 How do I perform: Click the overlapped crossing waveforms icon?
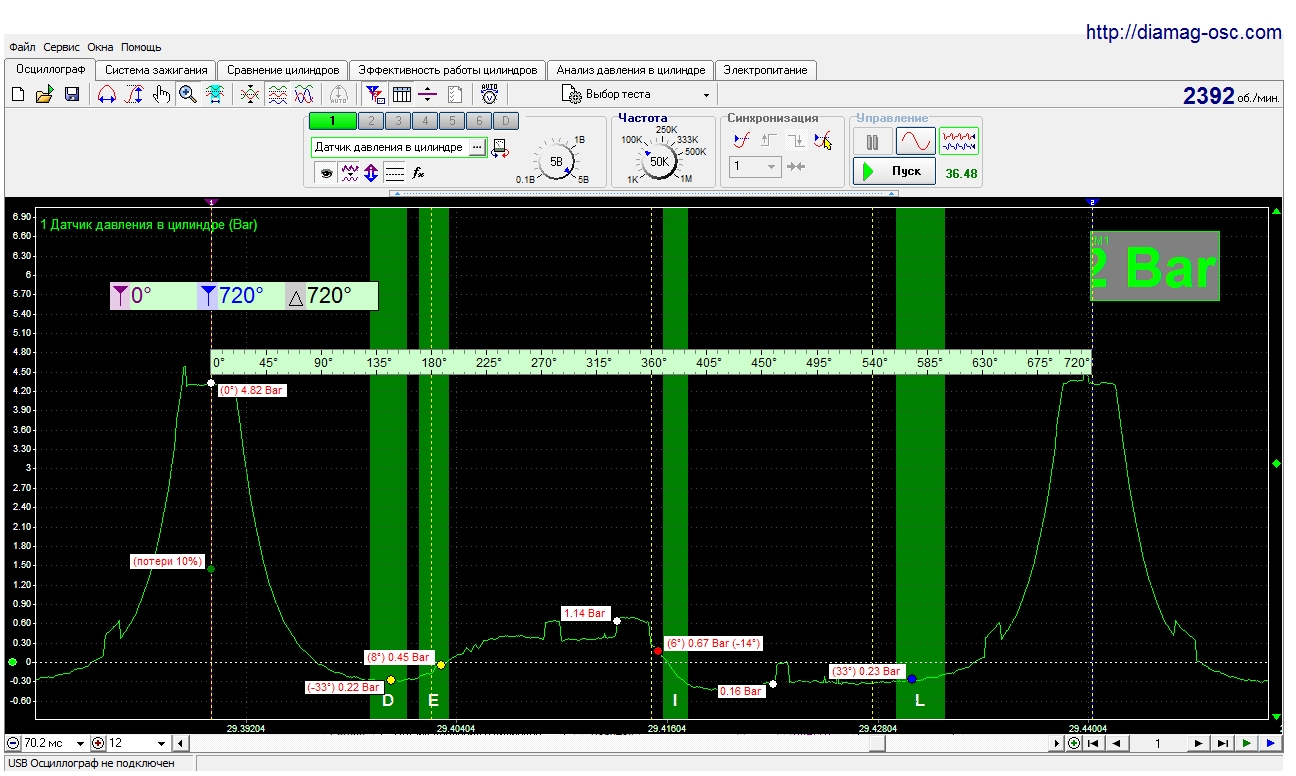pyautogui.click(x=250, y=94)
